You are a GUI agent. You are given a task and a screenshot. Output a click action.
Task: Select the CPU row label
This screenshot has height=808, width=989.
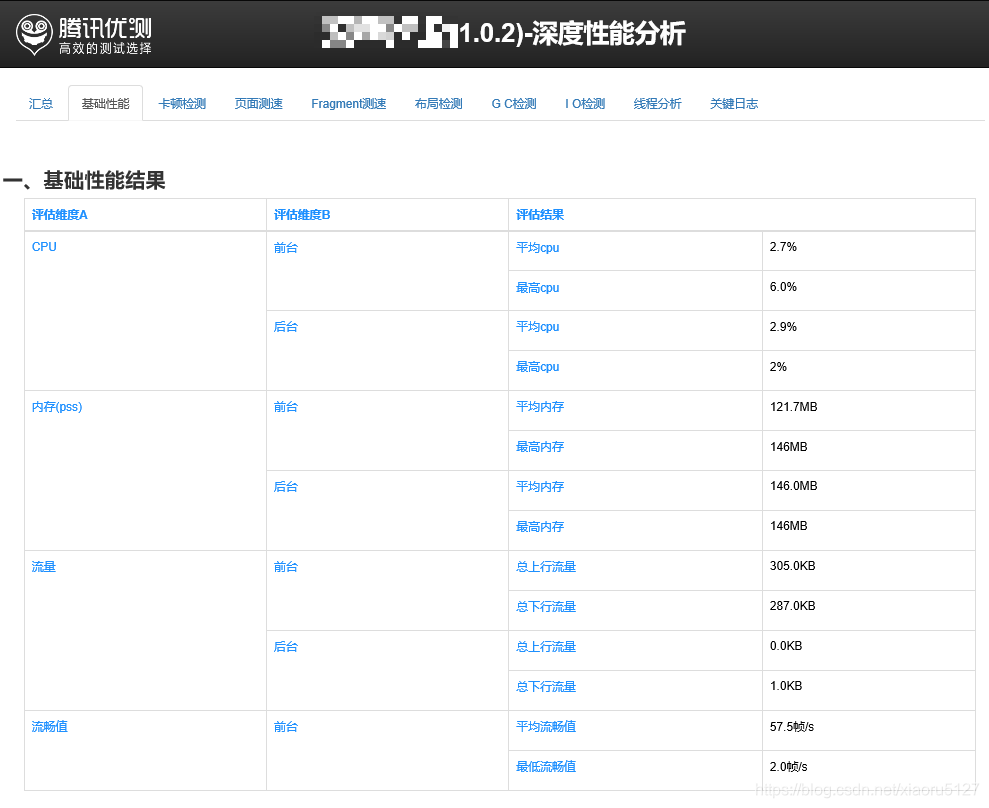44,247
